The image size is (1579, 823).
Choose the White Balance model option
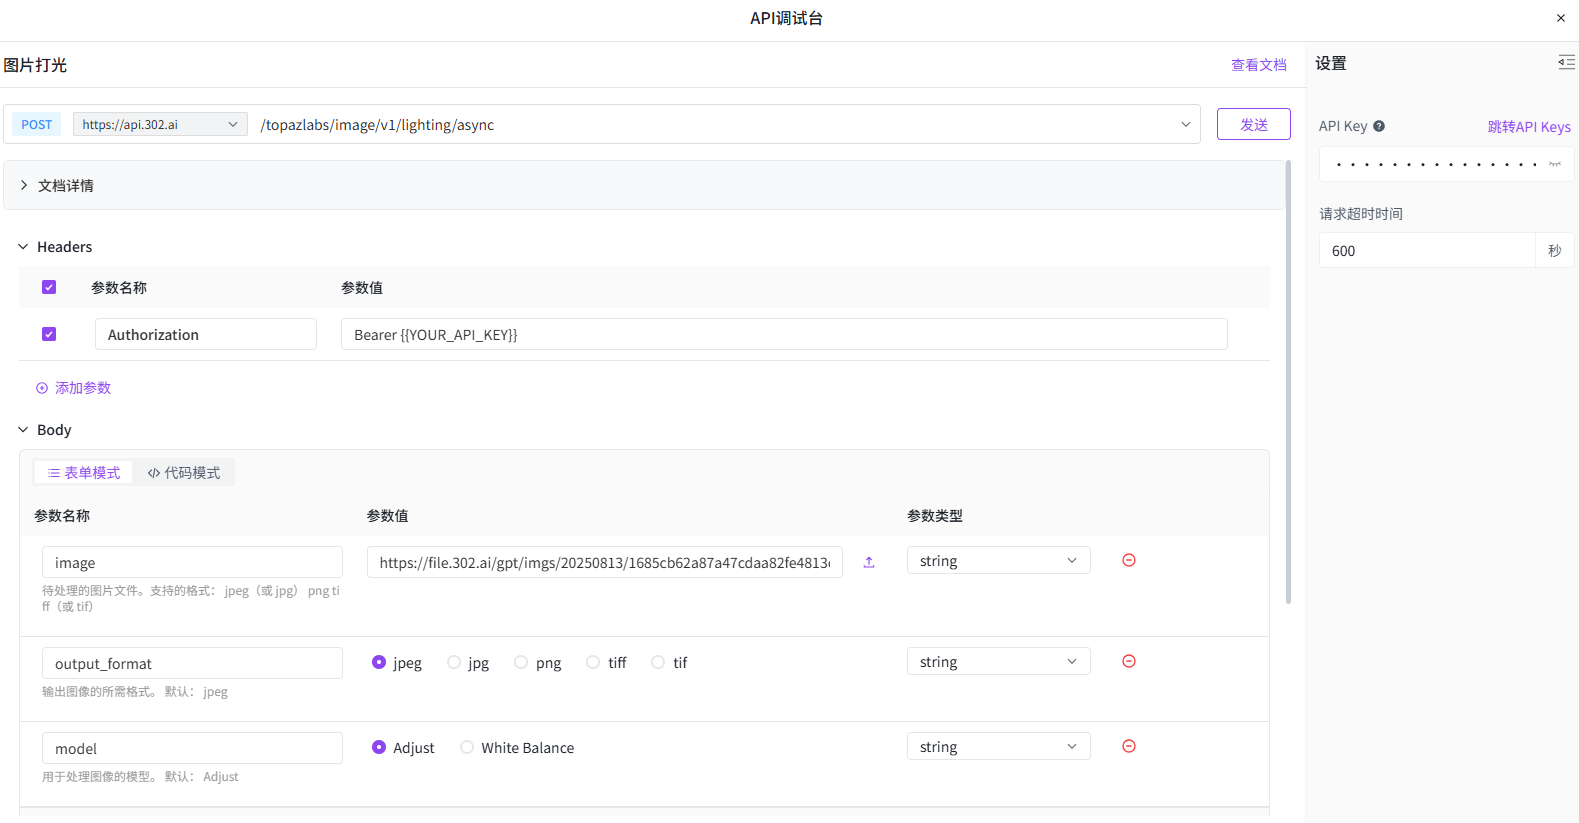coord(467,748)
